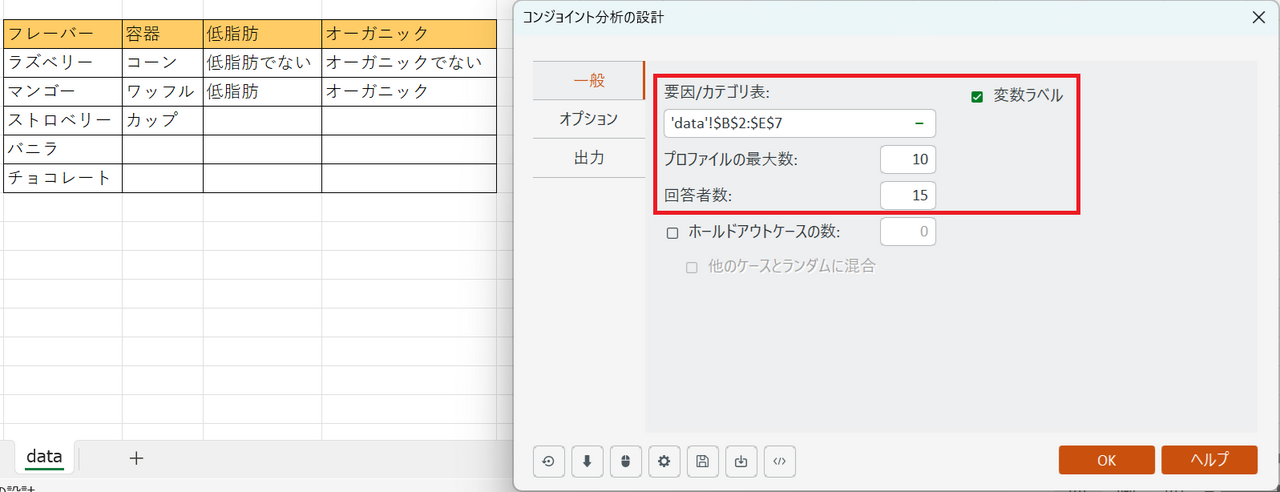The image size is (1280, 492).
Task: Switch to the オプション tab
Action: click(588, 119)
